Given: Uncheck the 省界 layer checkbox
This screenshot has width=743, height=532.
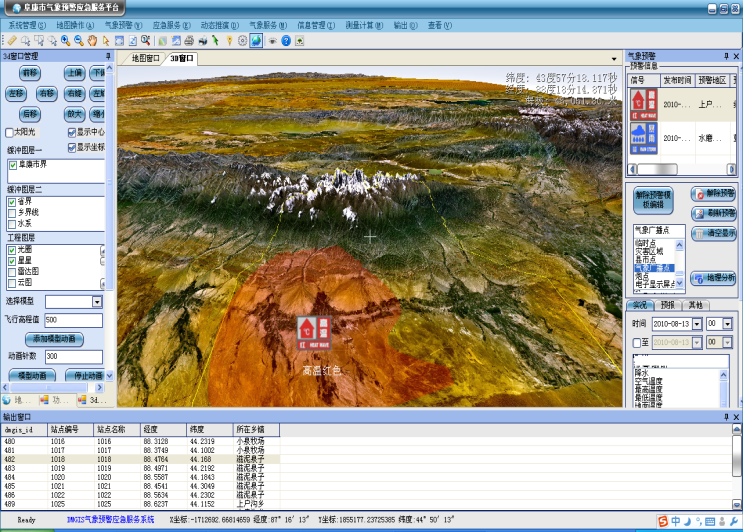Looking at the screenshot, I should (x=12, y=200).
